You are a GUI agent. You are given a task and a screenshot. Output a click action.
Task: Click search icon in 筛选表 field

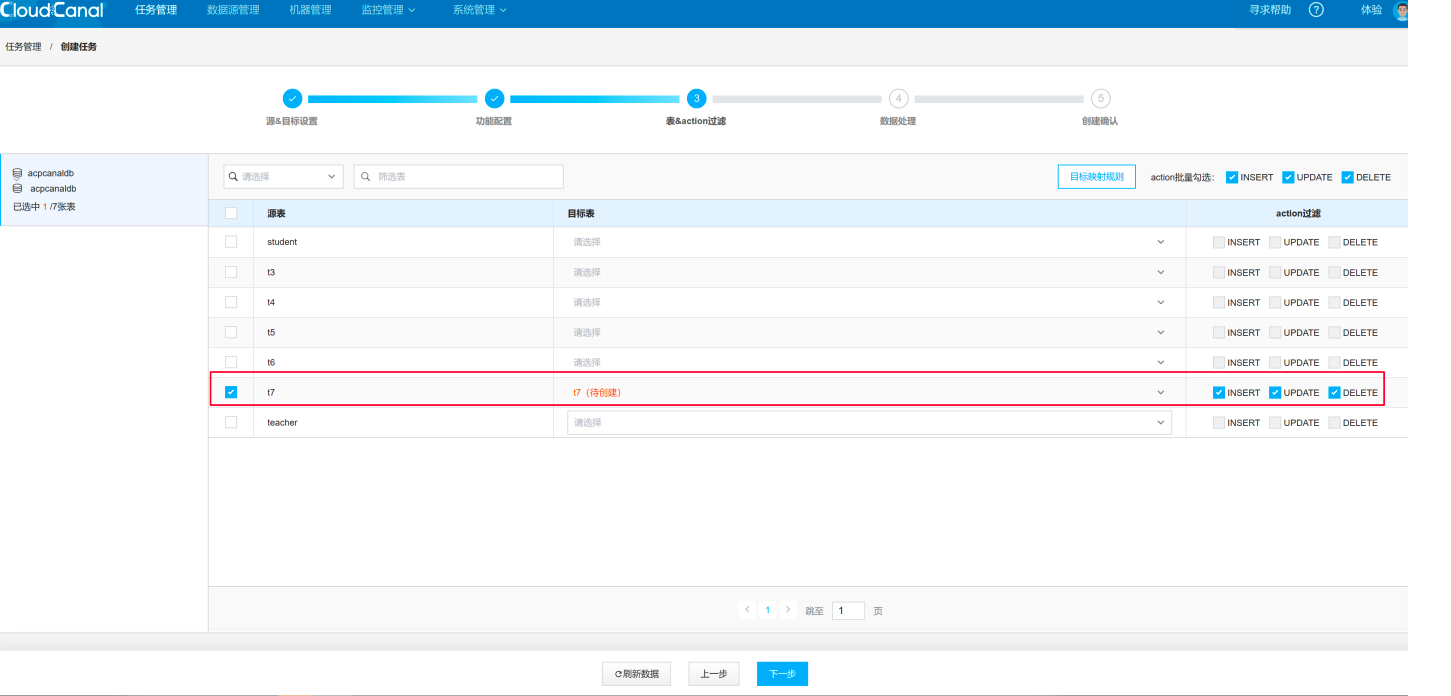tap(366, 176)
